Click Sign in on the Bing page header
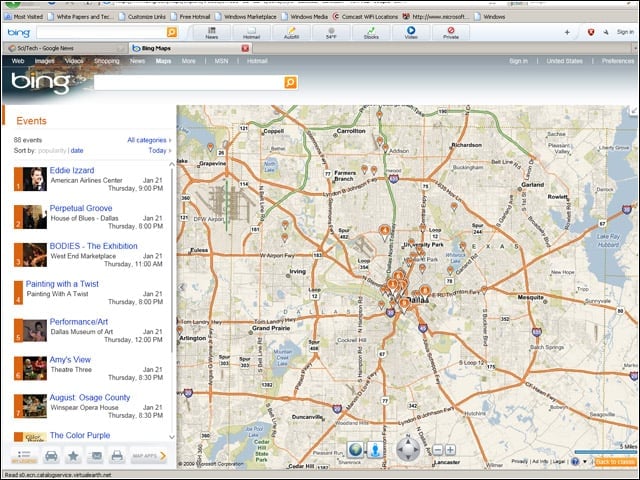Viewport: 640px width, 480px height. click(x=518, y=61)
